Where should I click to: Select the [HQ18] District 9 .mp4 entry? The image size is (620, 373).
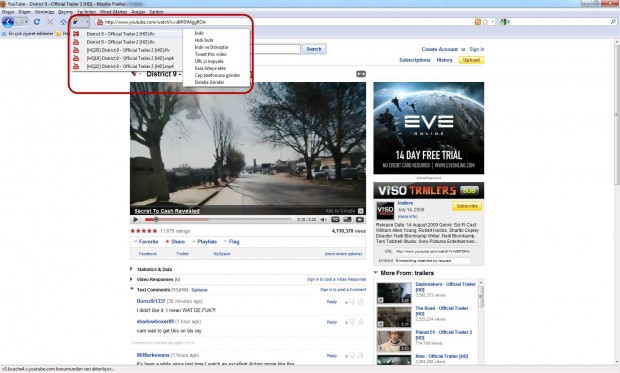[x=127, y=58]
